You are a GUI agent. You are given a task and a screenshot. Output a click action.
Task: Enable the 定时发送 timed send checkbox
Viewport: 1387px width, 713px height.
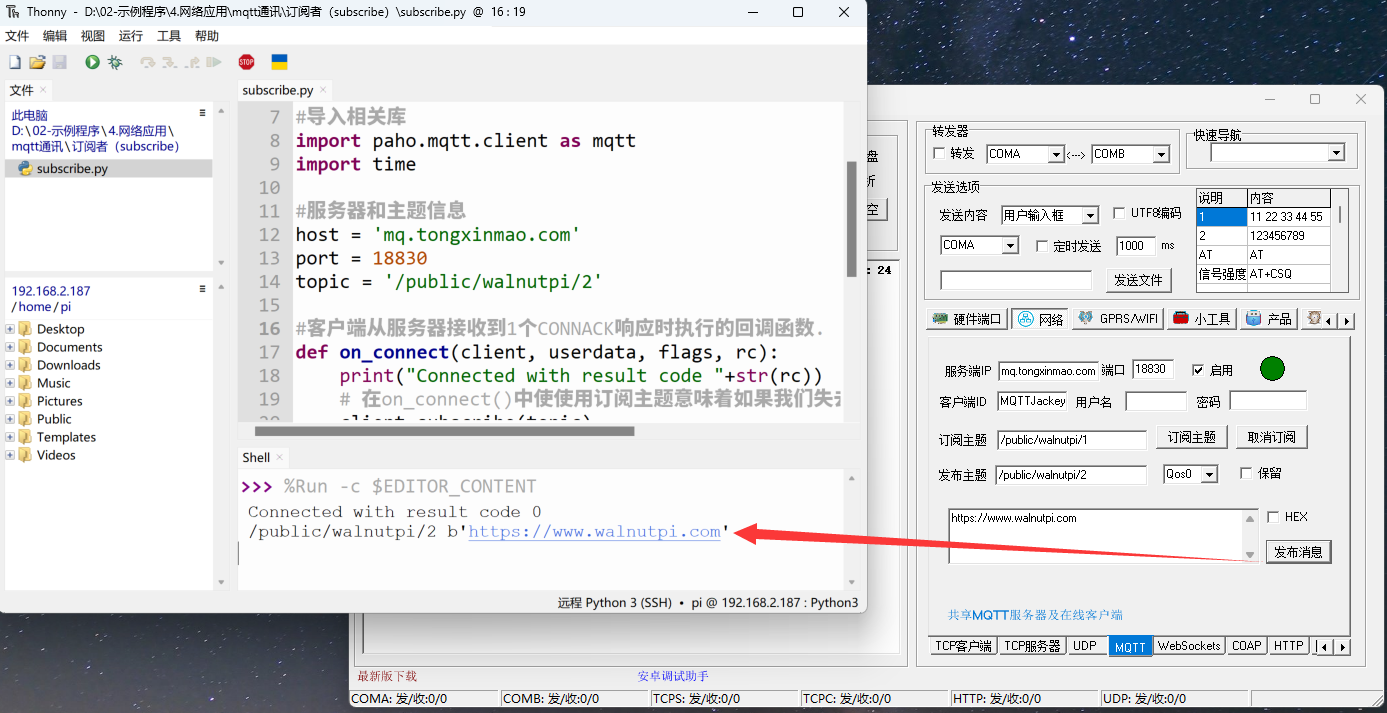(1042, 246)
